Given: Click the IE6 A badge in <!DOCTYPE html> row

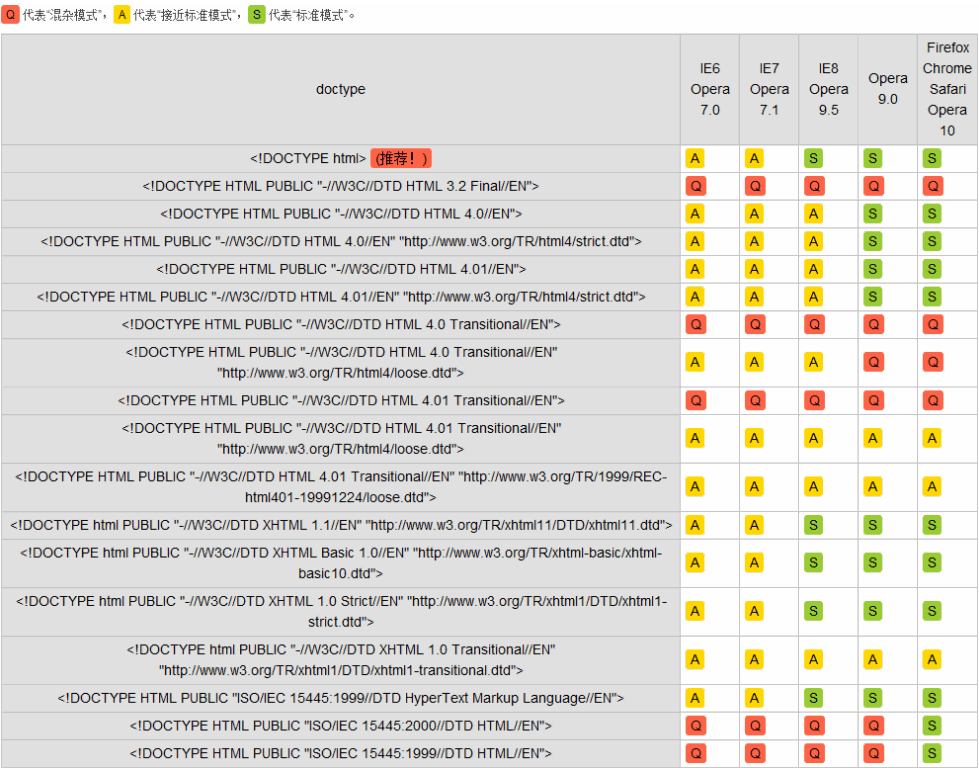Looking at the screenshot, I should (x=695, y=159).
